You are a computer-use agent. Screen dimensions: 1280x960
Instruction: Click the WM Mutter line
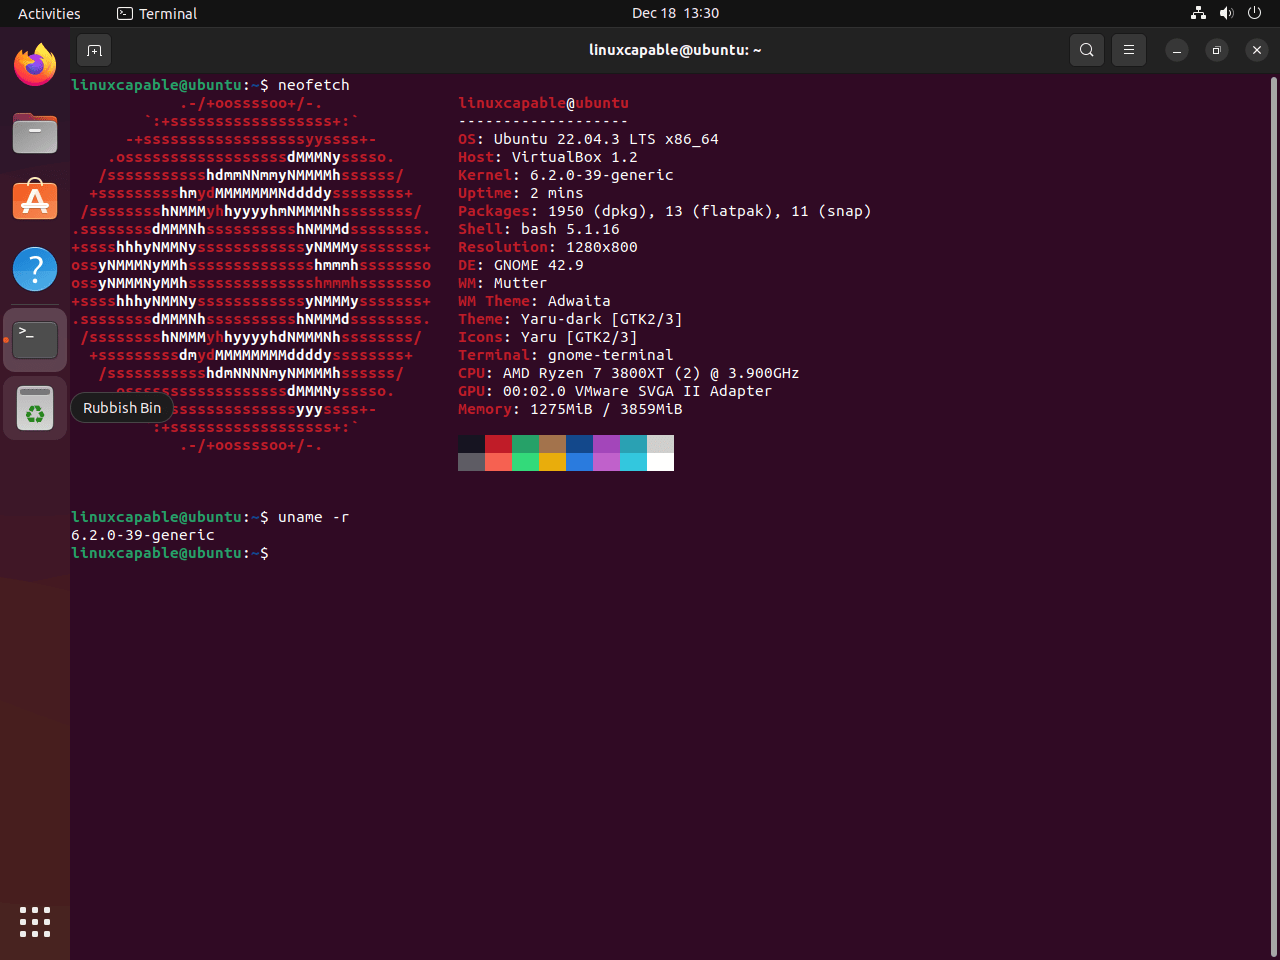[502, 283]
